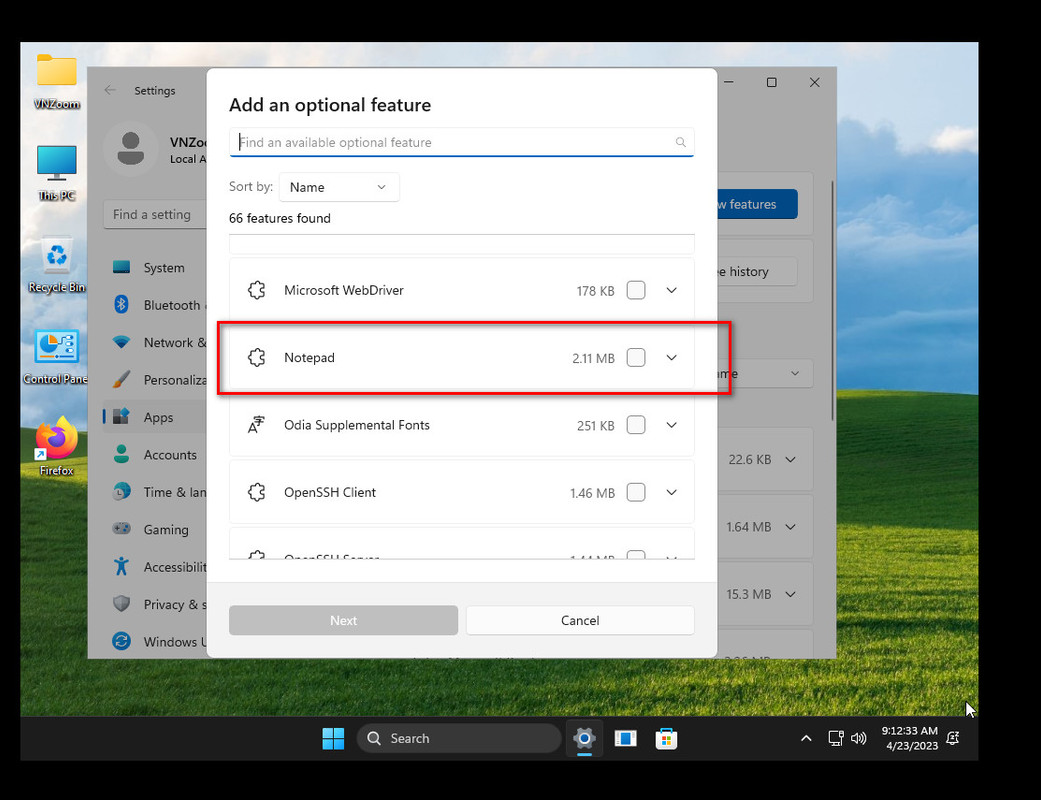The width and height of the screenshot is (1041, 800).
Task: Select Apps in Settings sidebar
Action: pos(157,417)
